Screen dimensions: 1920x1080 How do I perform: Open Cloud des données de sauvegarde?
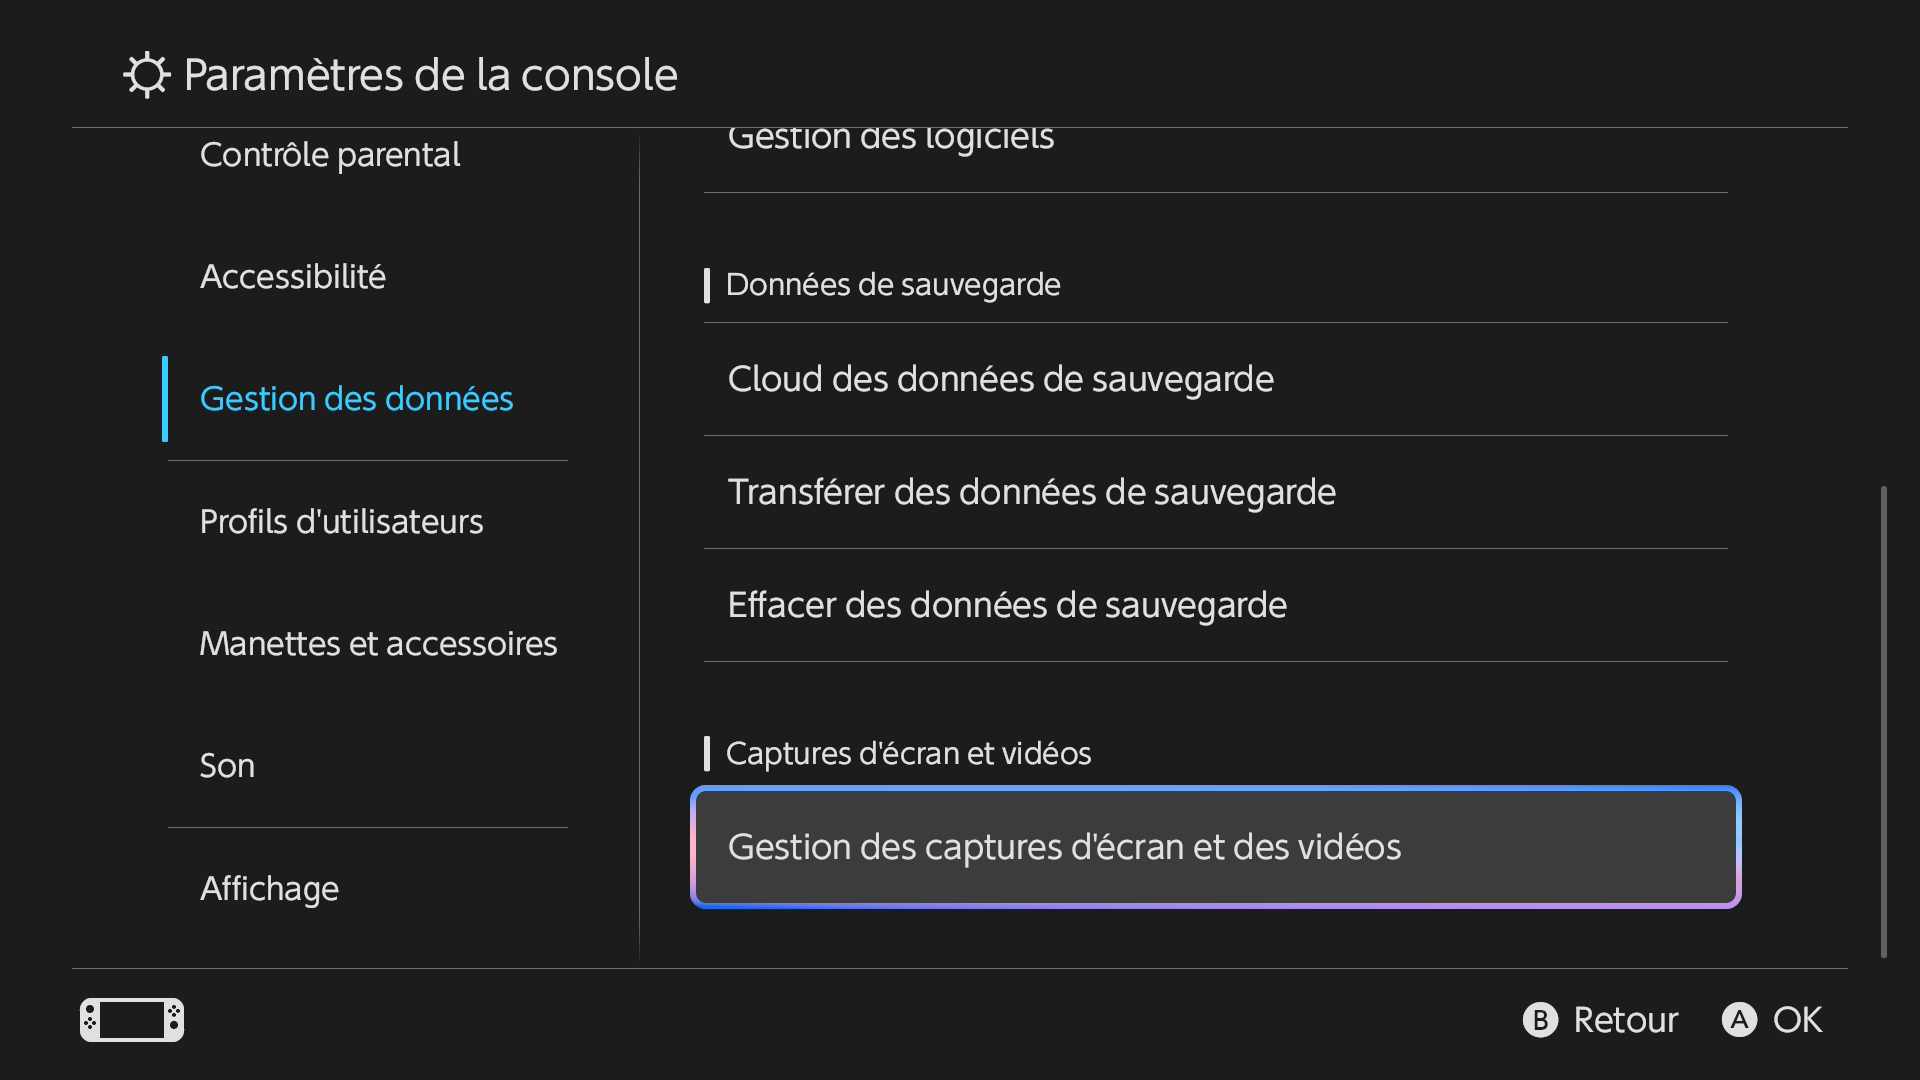pyautogui.click(x=1000, y=379)
